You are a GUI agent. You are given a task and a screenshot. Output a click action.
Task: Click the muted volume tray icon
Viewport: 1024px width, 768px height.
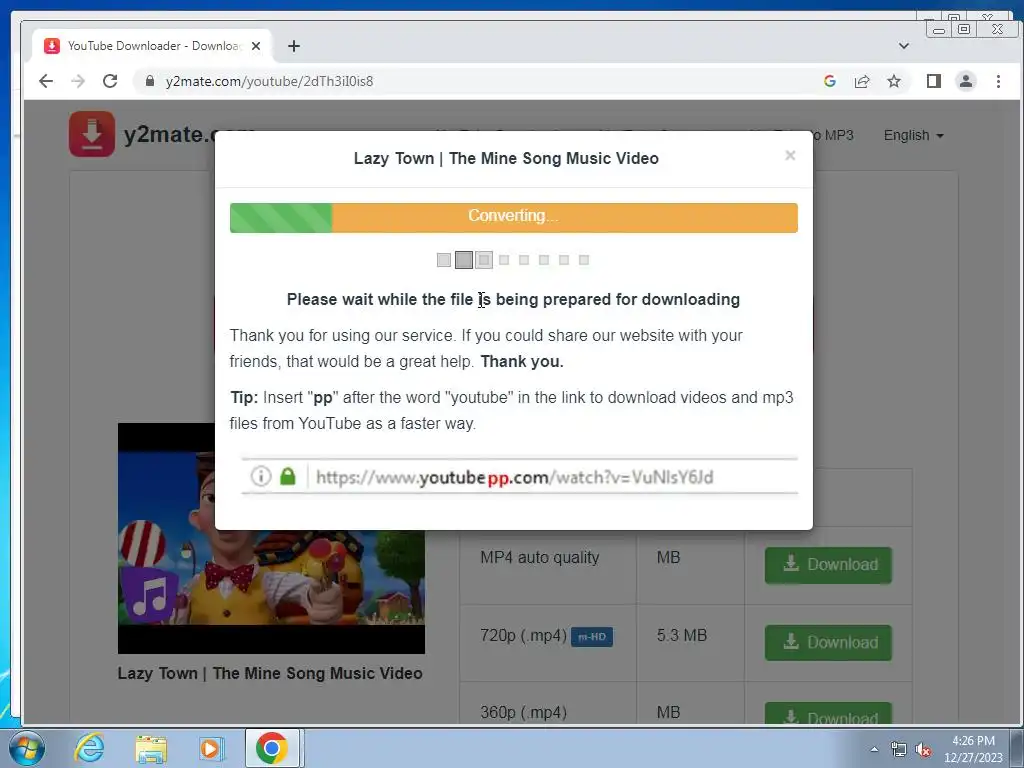[923, 750]
